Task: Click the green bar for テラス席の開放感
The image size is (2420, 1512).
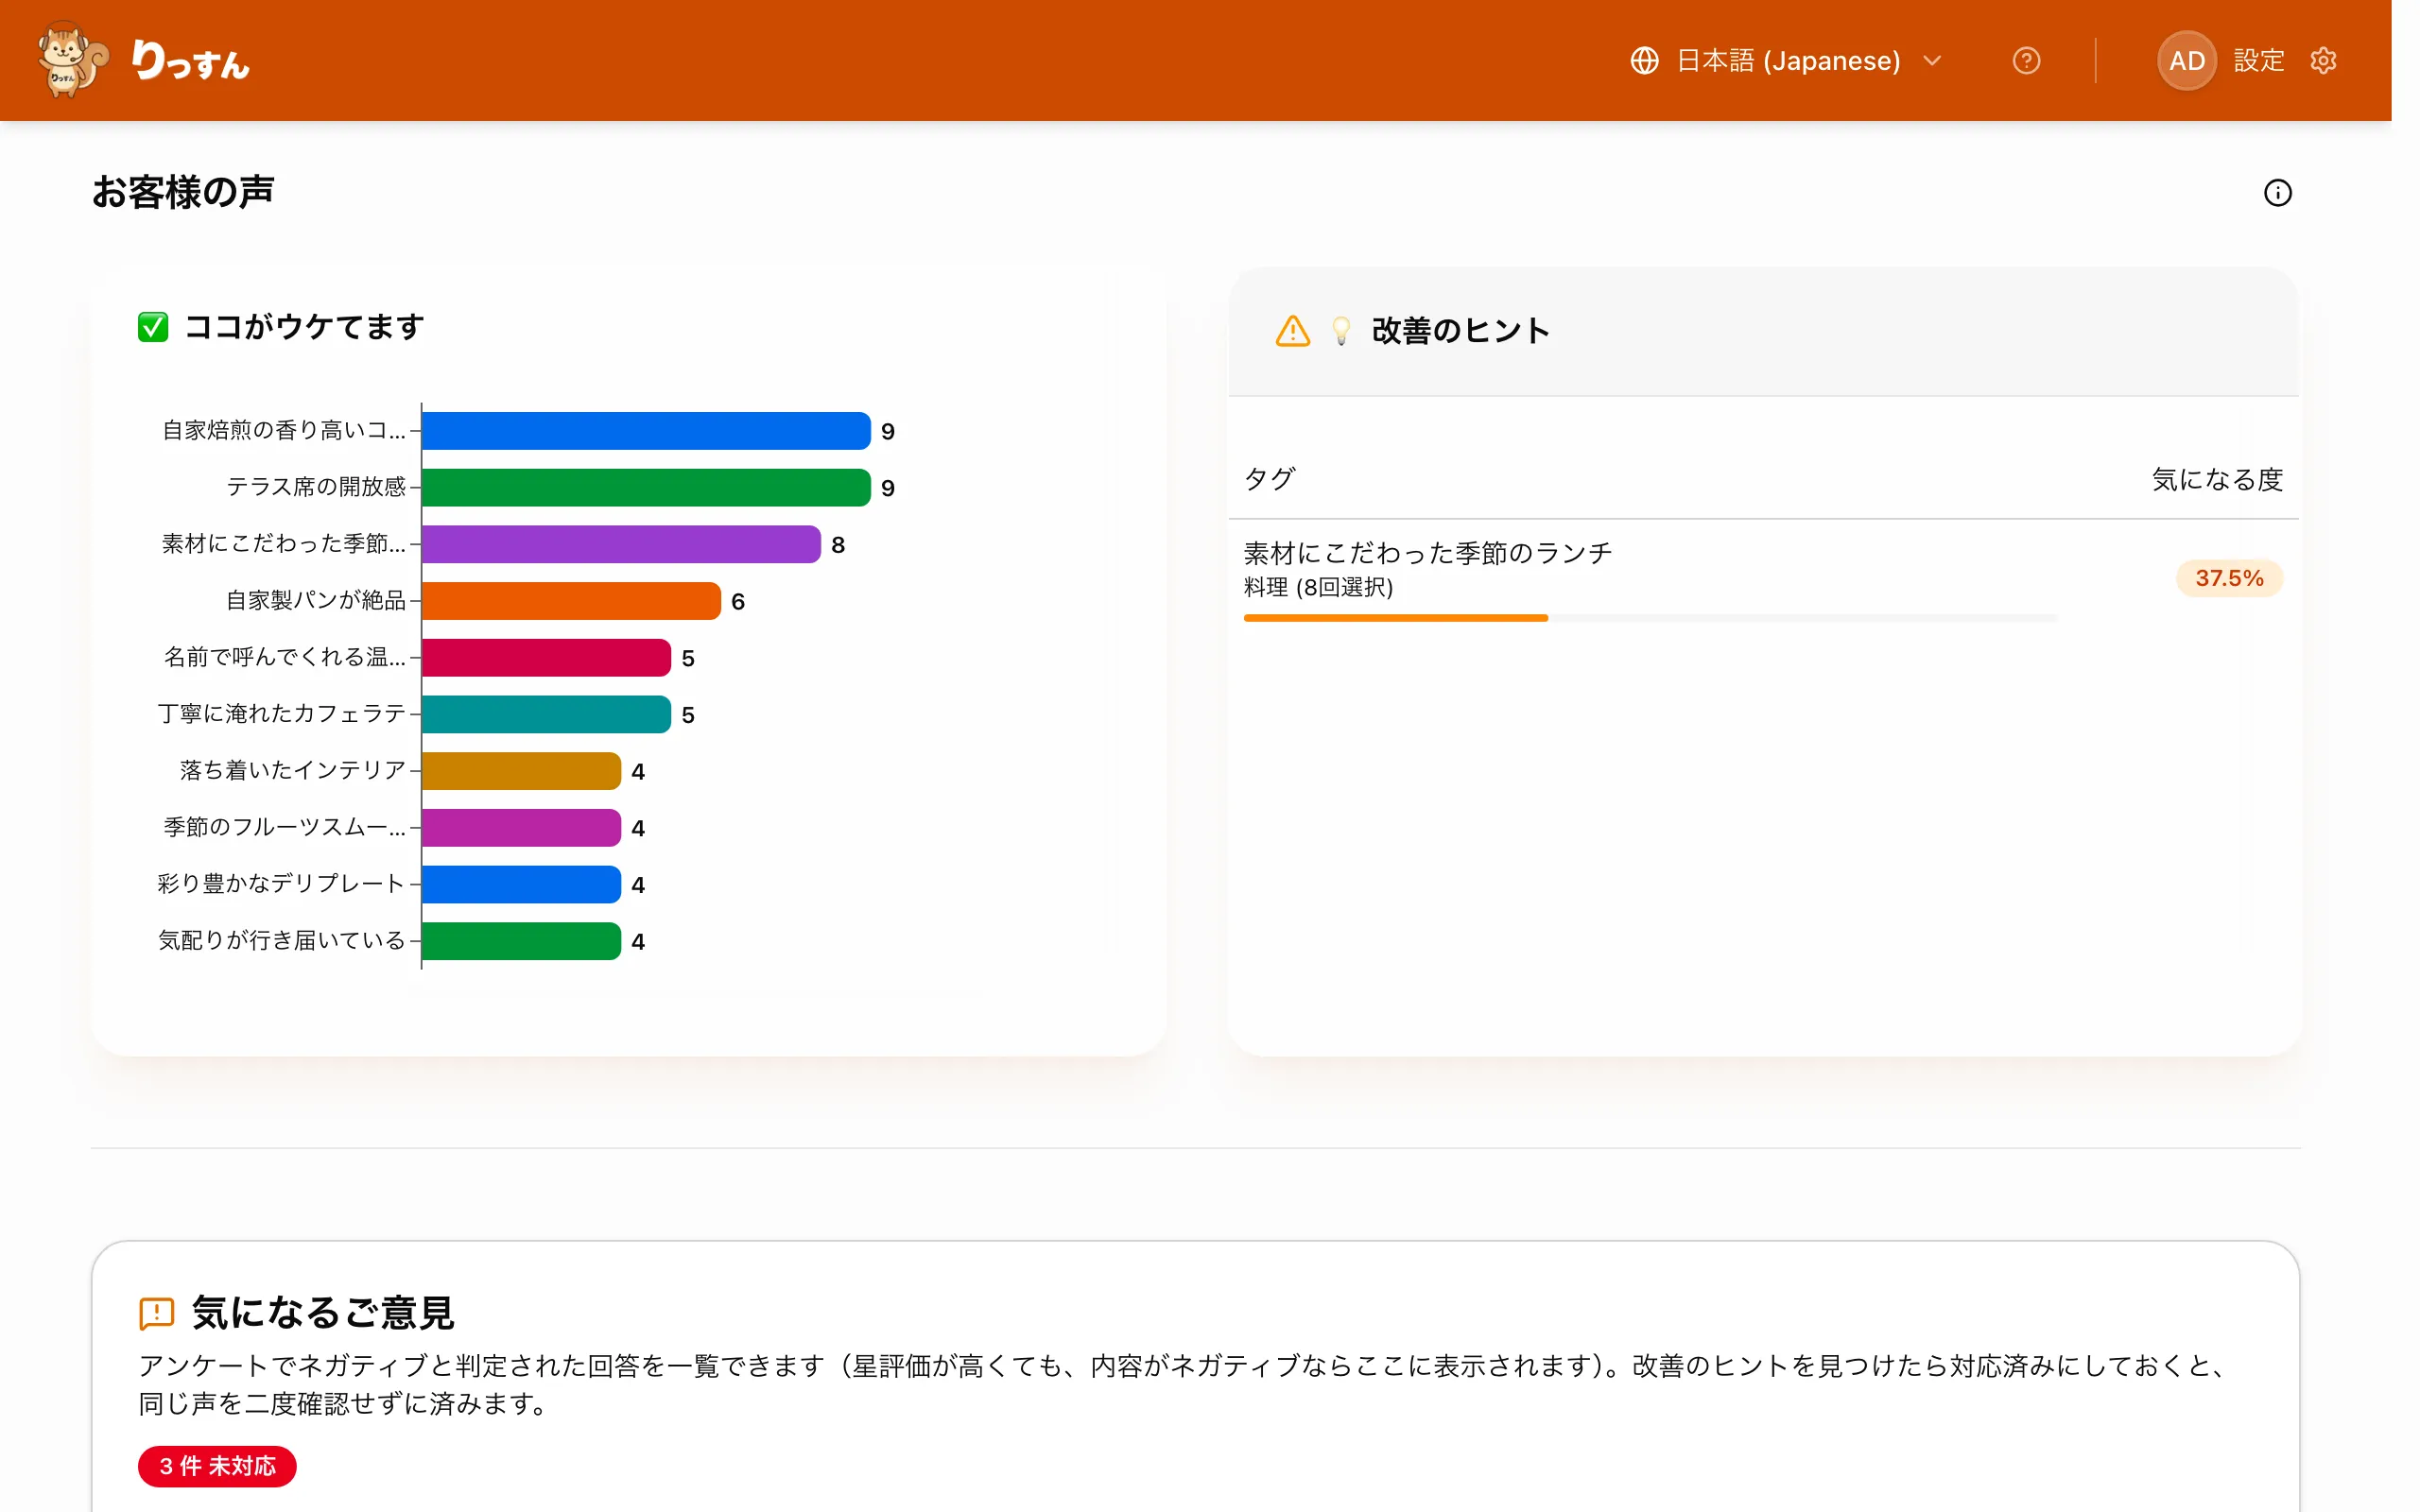Action: click(646, 488)
